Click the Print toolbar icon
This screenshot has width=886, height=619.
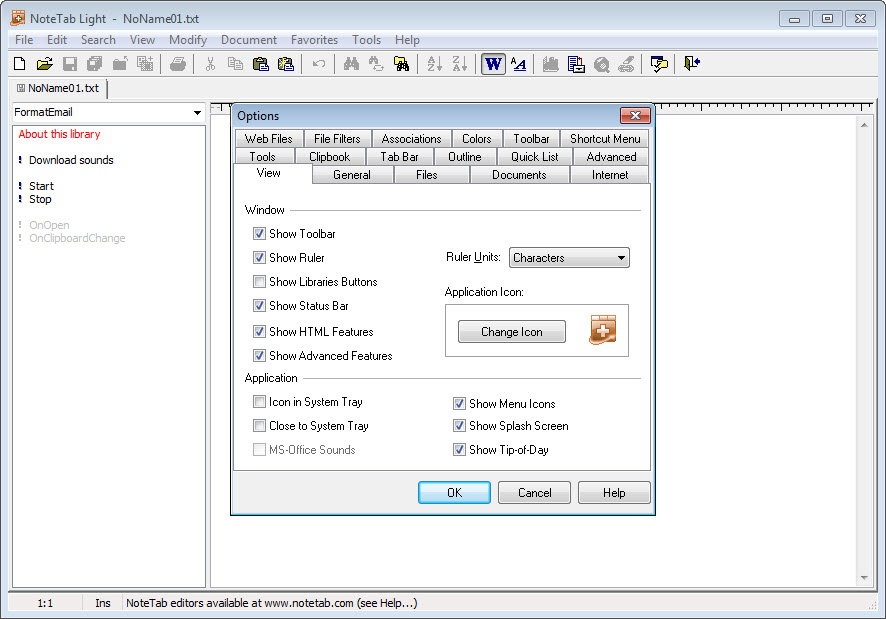(177, 64)
